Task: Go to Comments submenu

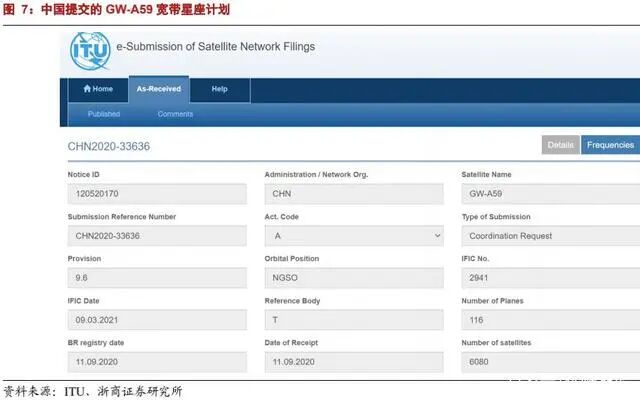Action: click(175, 114)
